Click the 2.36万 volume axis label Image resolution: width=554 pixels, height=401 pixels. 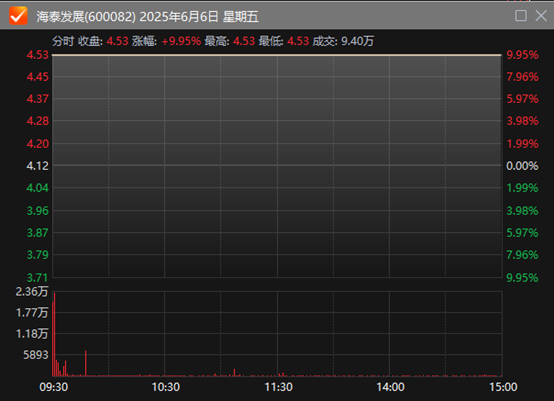pyautogui.click(x=31, y=291)
